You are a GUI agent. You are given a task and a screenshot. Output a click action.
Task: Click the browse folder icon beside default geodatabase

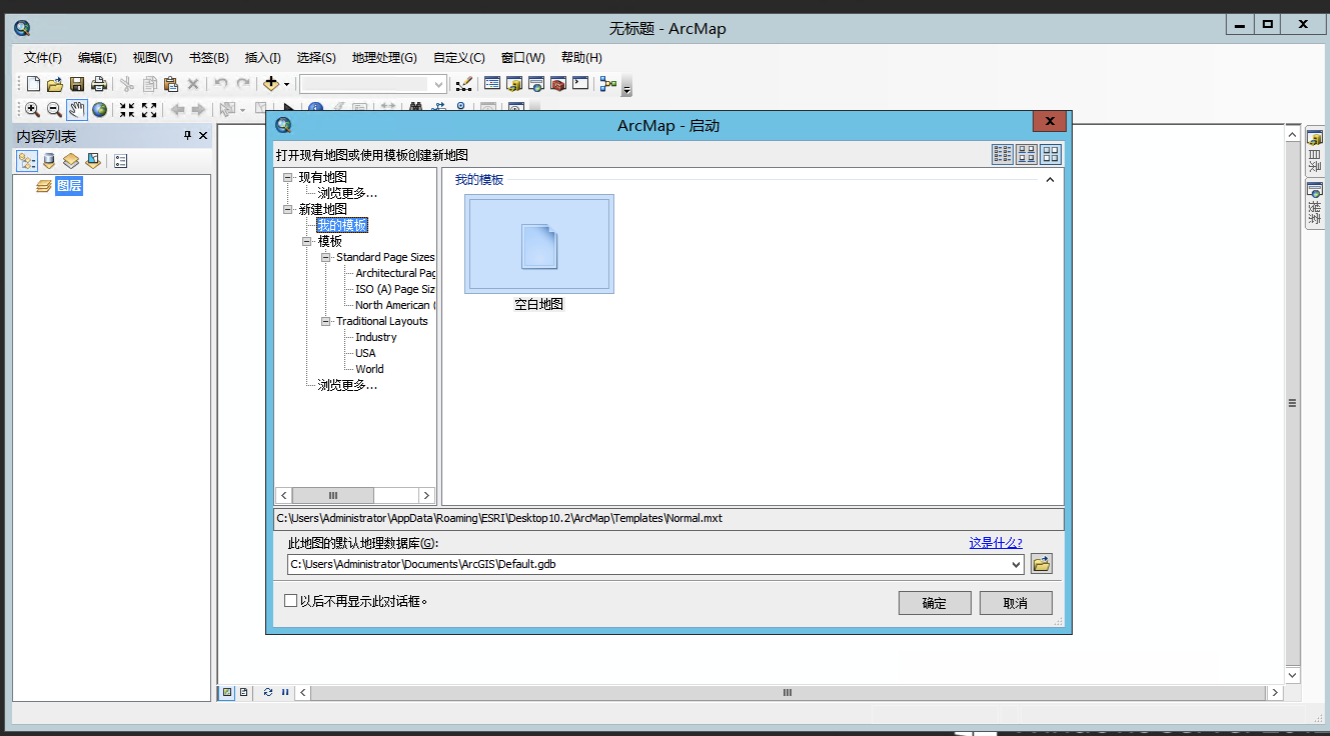(1041, 564)
